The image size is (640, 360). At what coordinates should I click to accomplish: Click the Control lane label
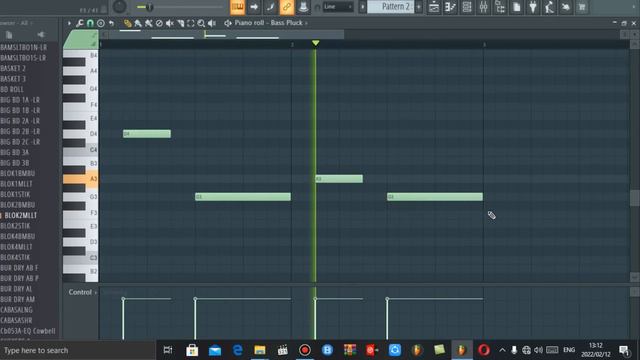coord(80,292)
